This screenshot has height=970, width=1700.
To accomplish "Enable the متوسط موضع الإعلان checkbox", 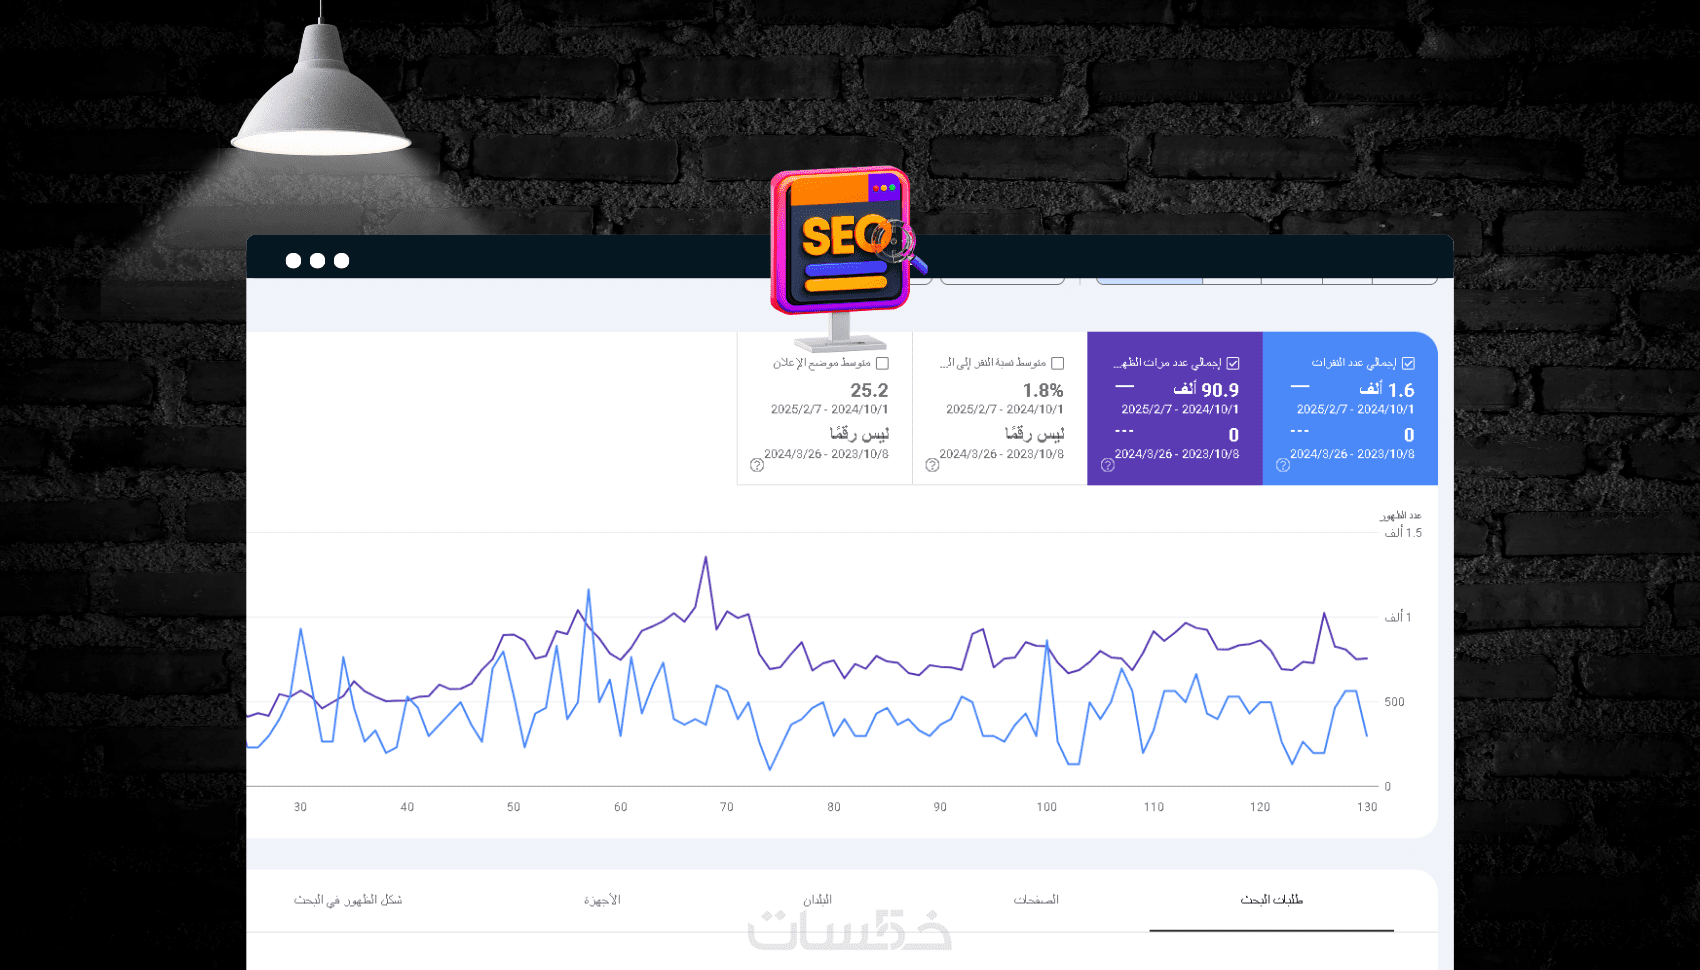I will point(882,363).
